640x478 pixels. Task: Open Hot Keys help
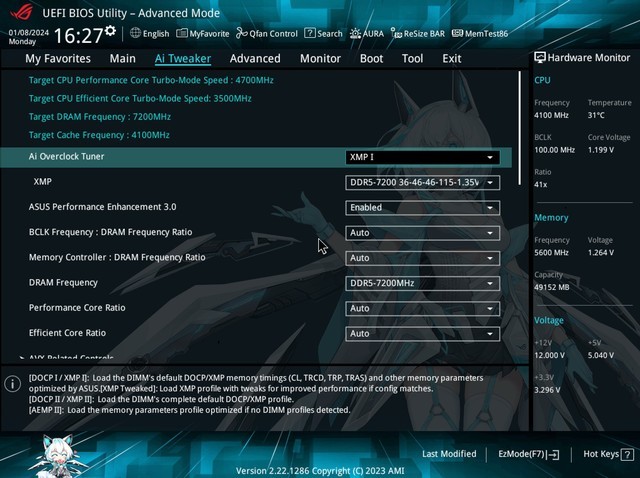608,454
